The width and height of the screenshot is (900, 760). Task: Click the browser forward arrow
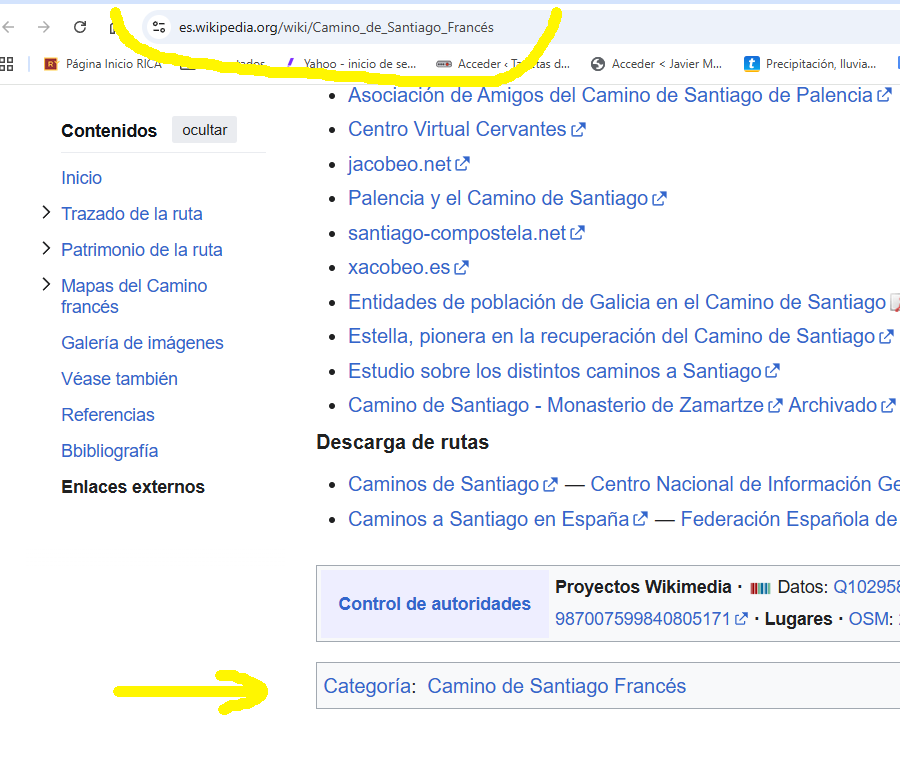[x=44, y=27]
